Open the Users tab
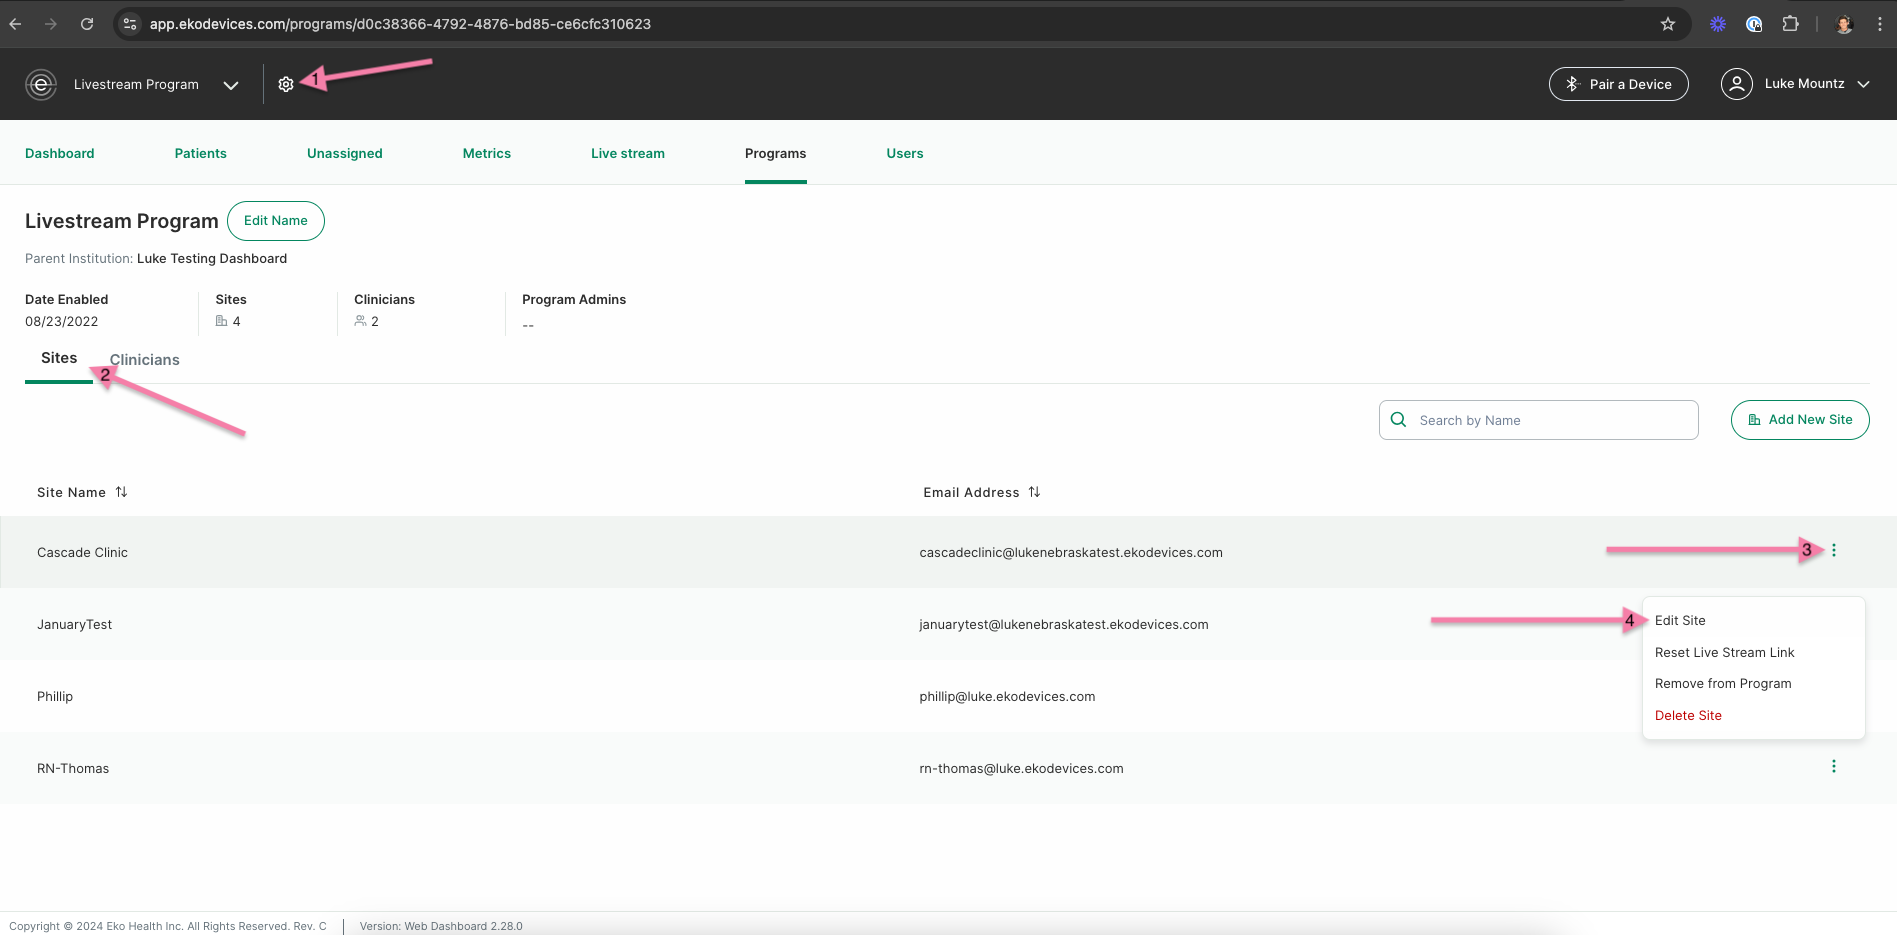 905,153
